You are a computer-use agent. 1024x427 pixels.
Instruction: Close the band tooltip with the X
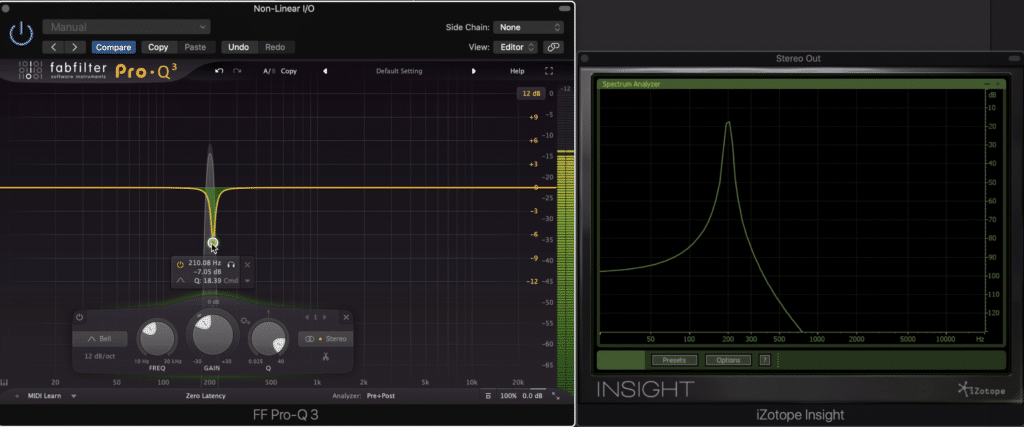pyautogui.click(x=247, y=264)
